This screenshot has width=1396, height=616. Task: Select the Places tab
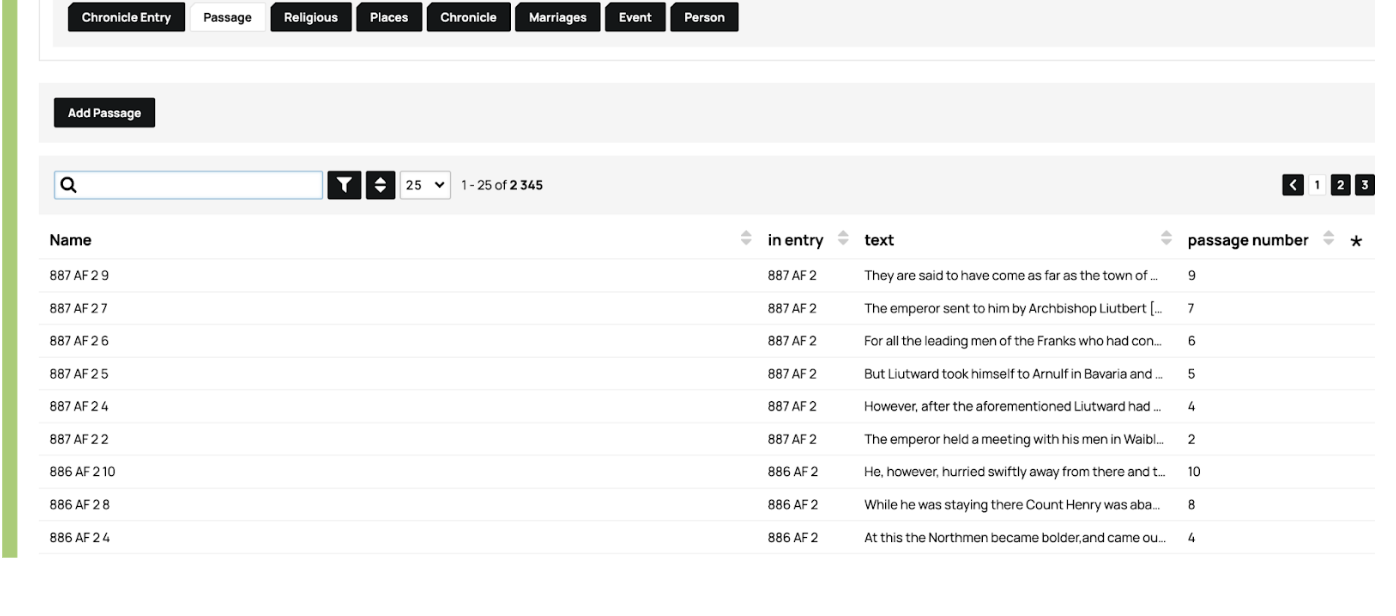coord(388,18)
